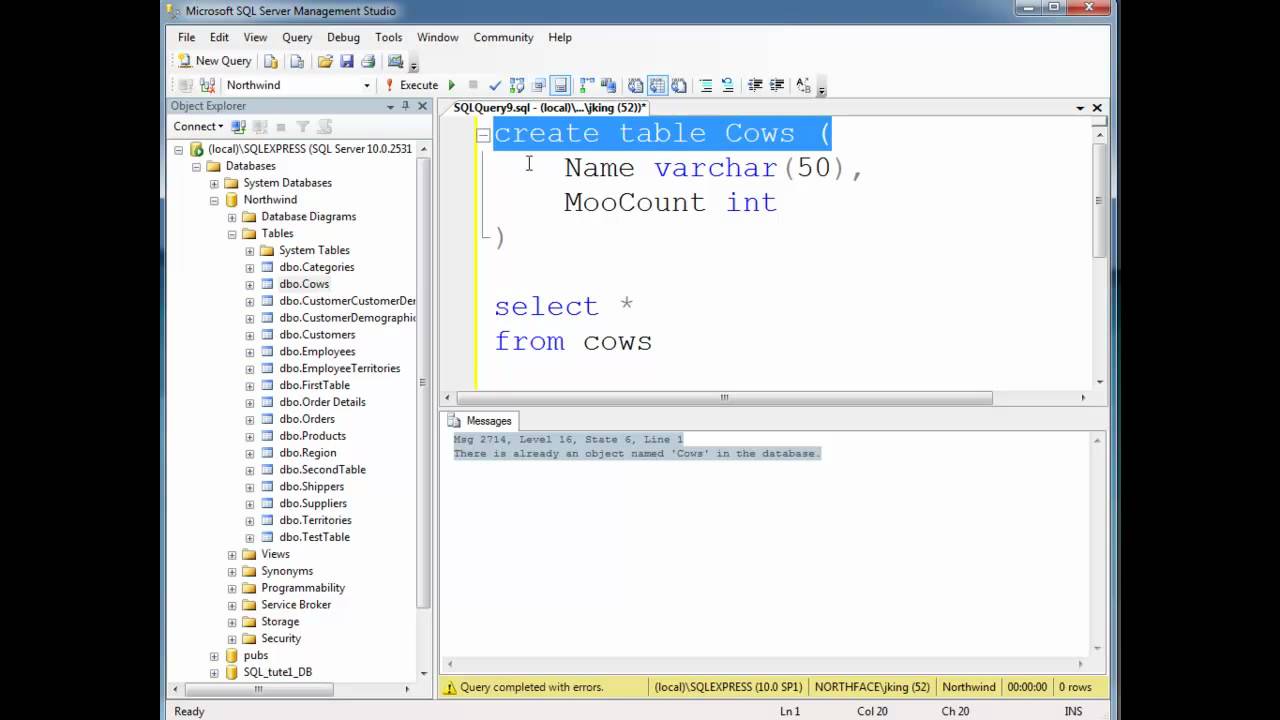Open the Activity Monitor icon
The image size is (1280, 720).
tap(396, 61)
